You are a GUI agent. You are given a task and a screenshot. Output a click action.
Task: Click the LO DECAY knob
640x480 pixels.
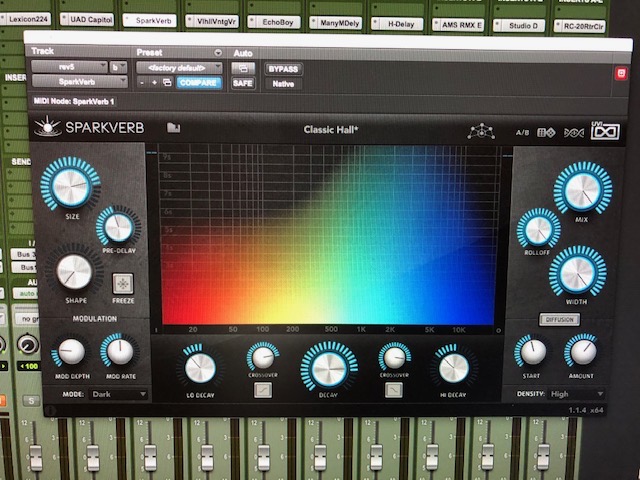coord(200,367)
